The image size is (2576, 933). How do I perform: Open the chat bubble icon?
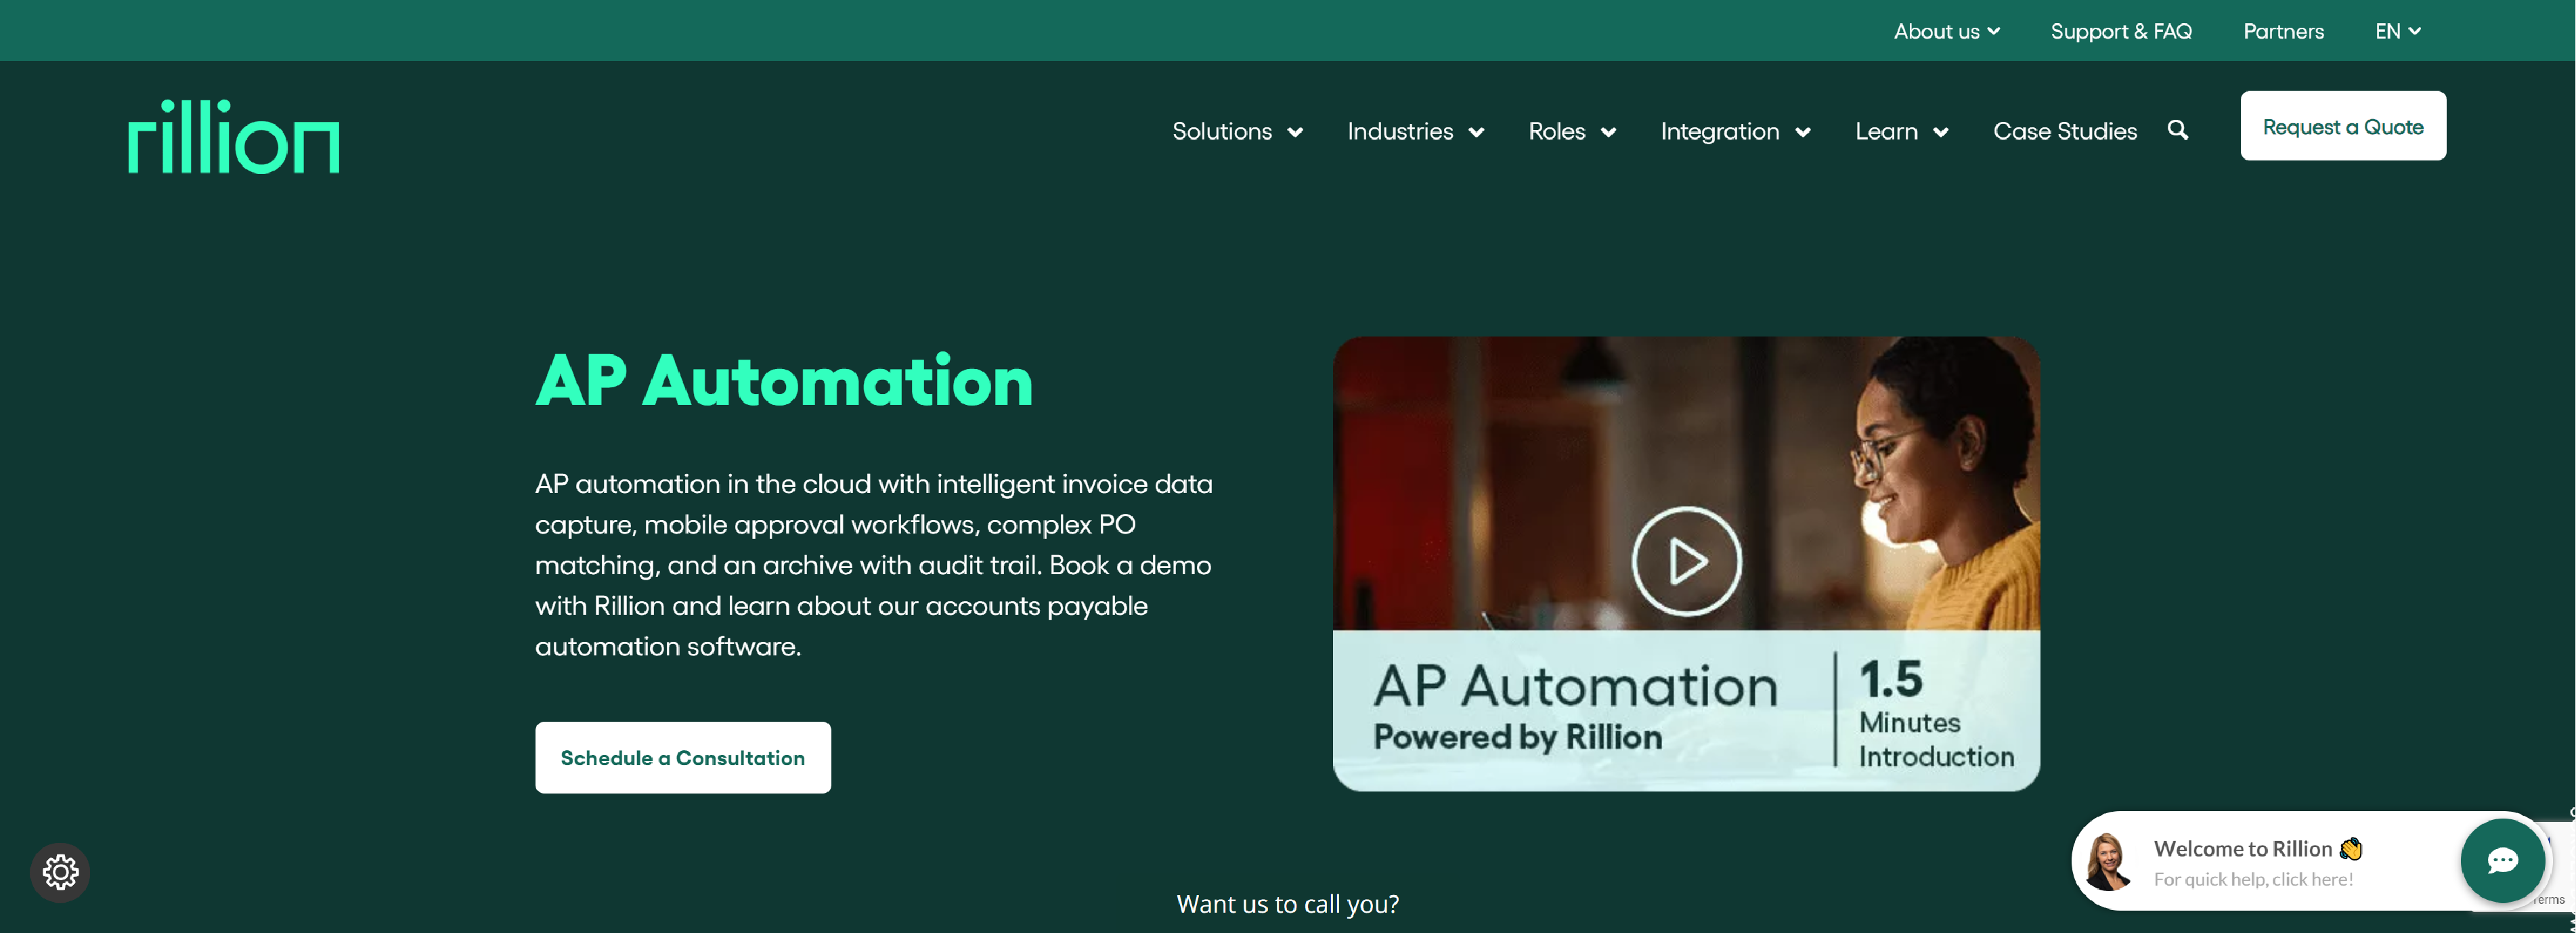pos(2502,860)
